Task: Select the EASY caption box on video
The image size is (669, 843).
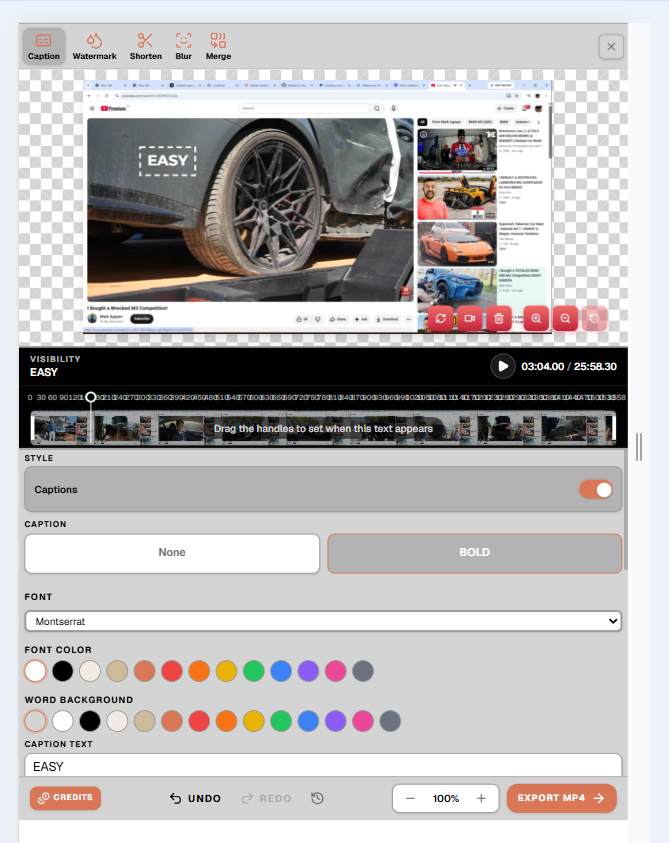Action: (x=168, y=161)
